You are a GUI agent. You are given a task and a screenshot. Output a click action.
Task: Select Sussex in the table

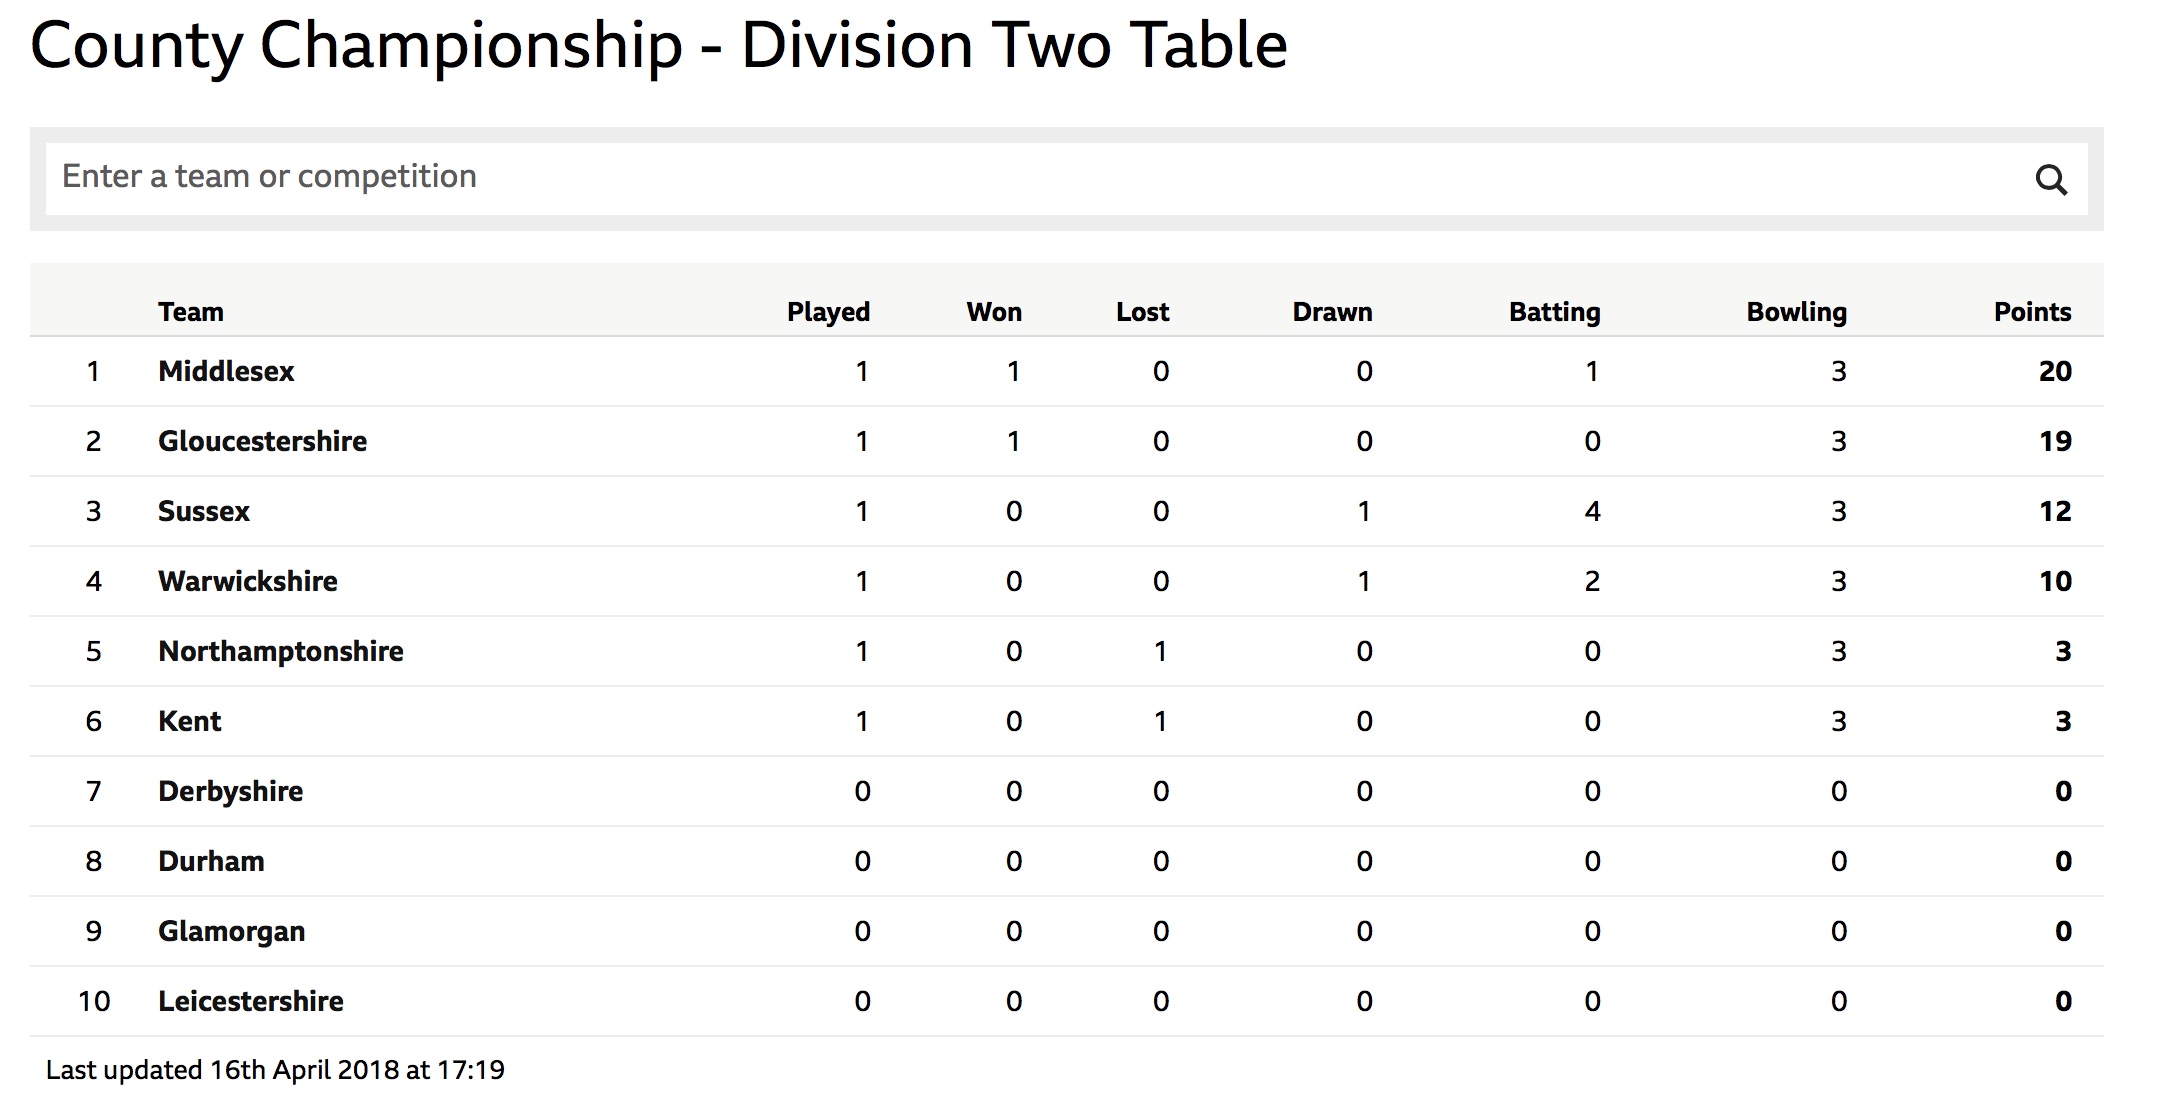[x=204, y=511]
